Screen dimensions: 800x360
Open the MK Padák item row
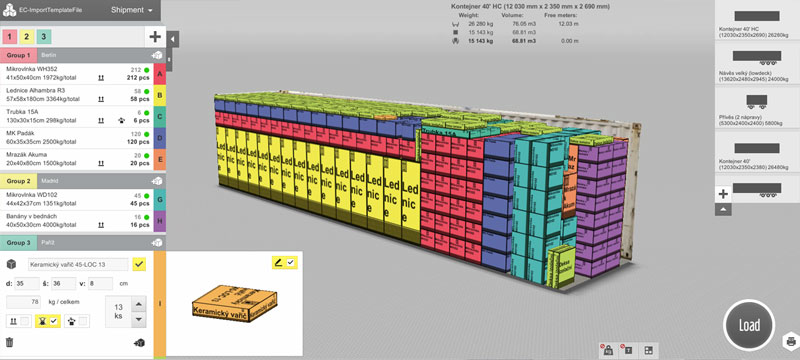click(x=77, y=138)
